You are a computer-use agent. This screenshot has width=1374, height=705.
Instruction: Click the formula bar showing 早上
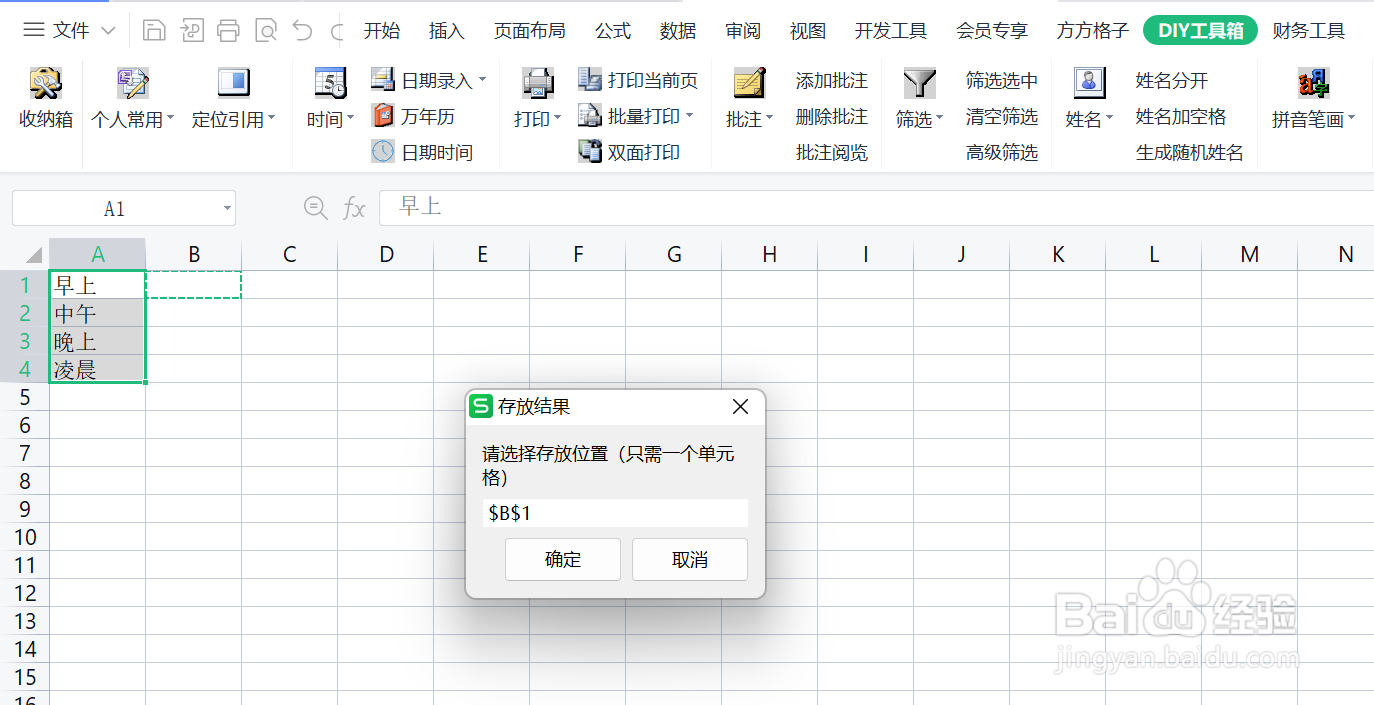pyautogui.click(x=876, y=208)
